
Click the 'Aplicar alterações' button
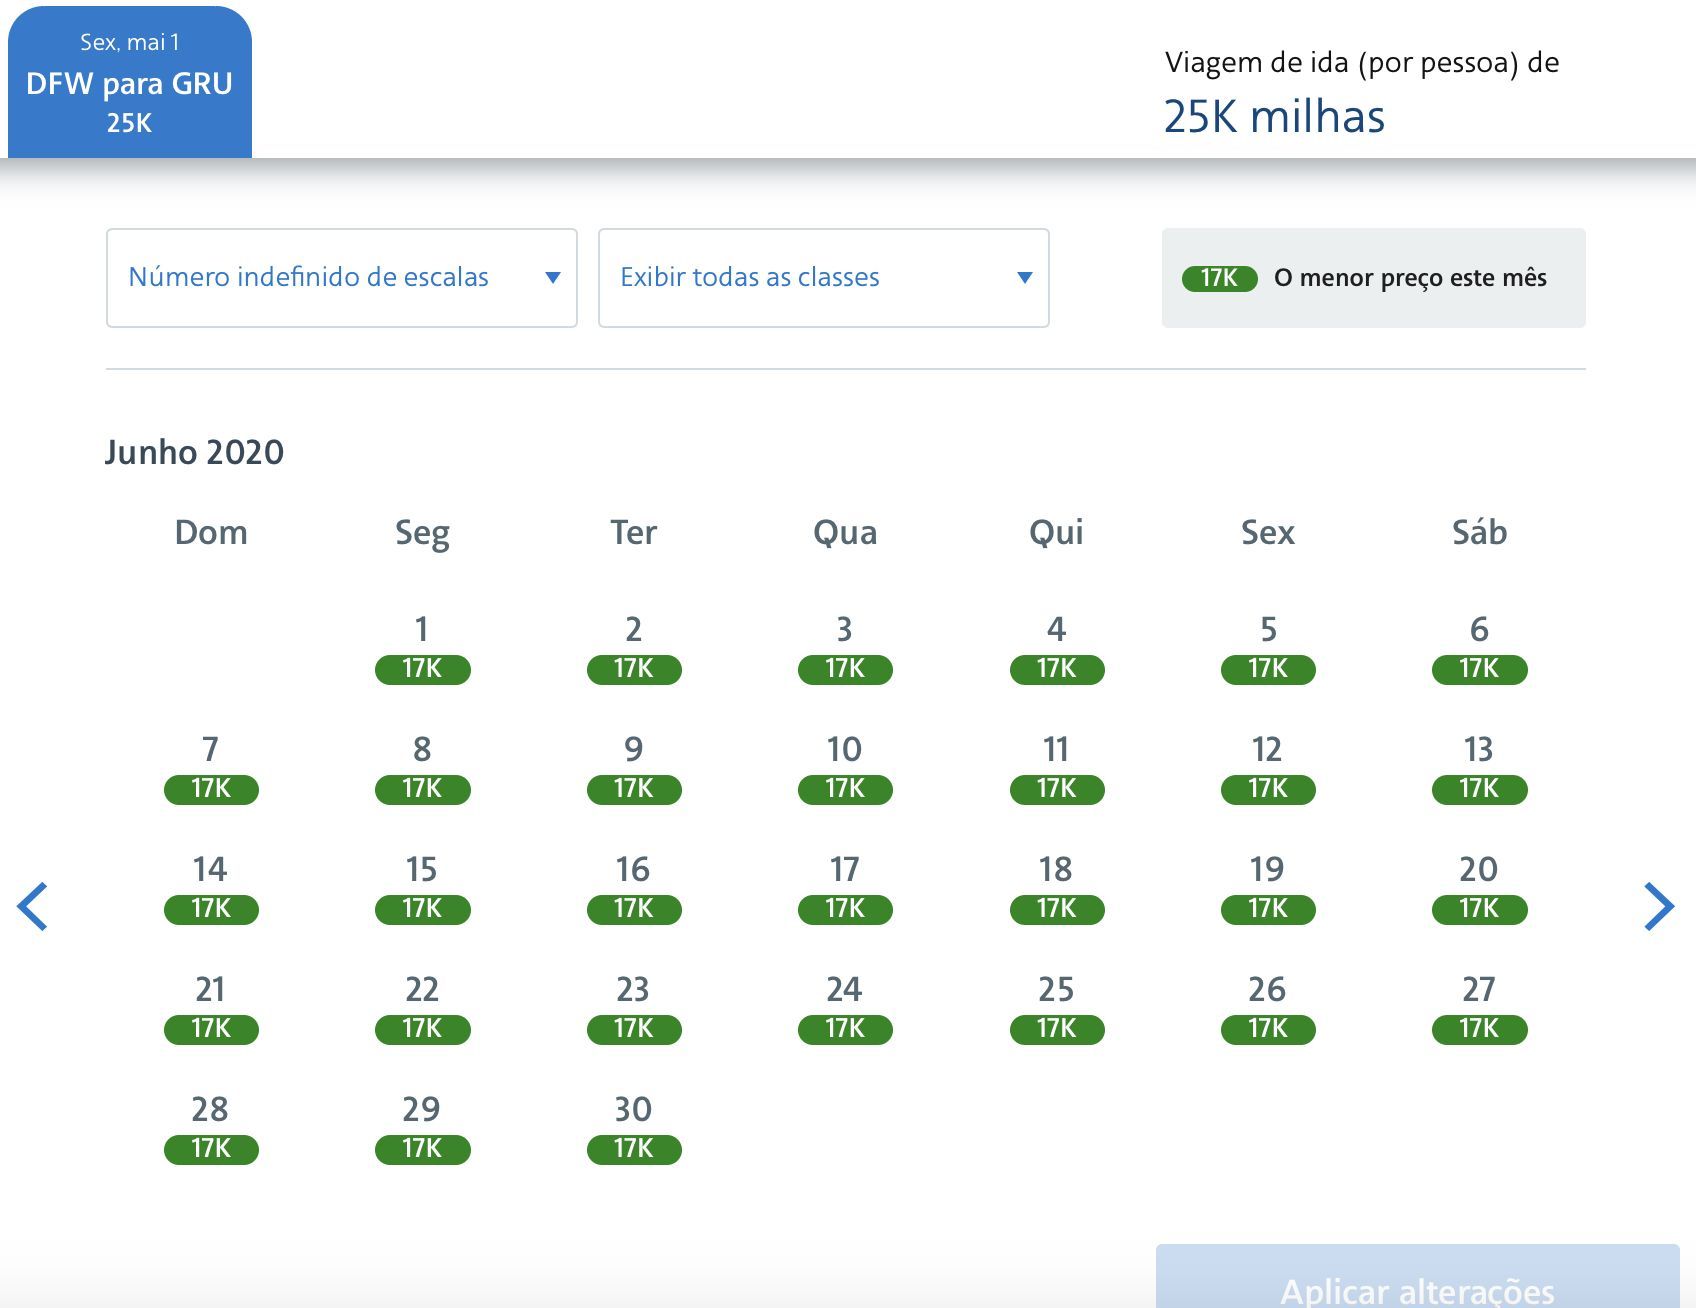1418,1278
